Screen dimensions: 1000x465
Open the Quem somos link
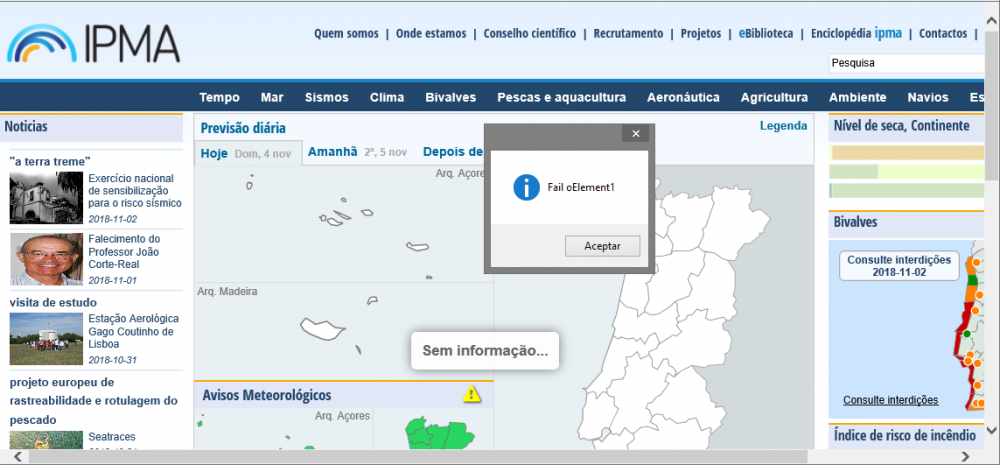coord(346,34)
